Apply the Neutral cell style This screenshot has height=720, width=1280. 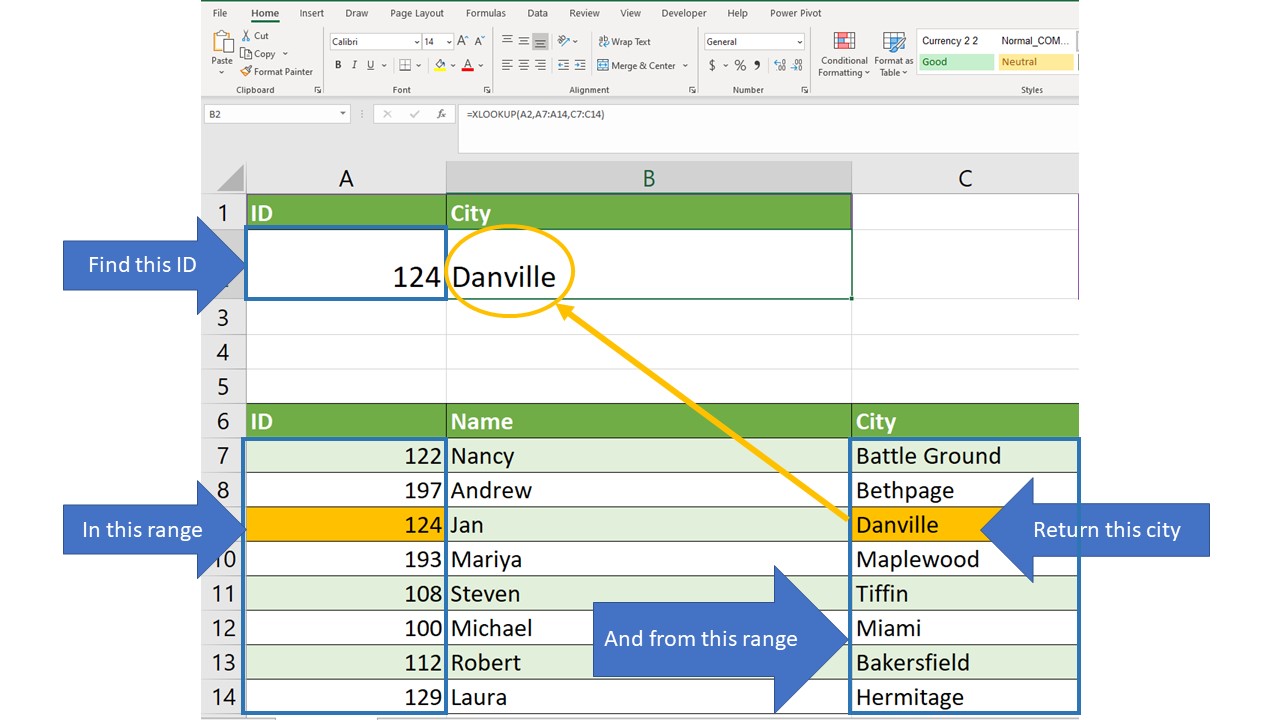(x=1036, y=62)
